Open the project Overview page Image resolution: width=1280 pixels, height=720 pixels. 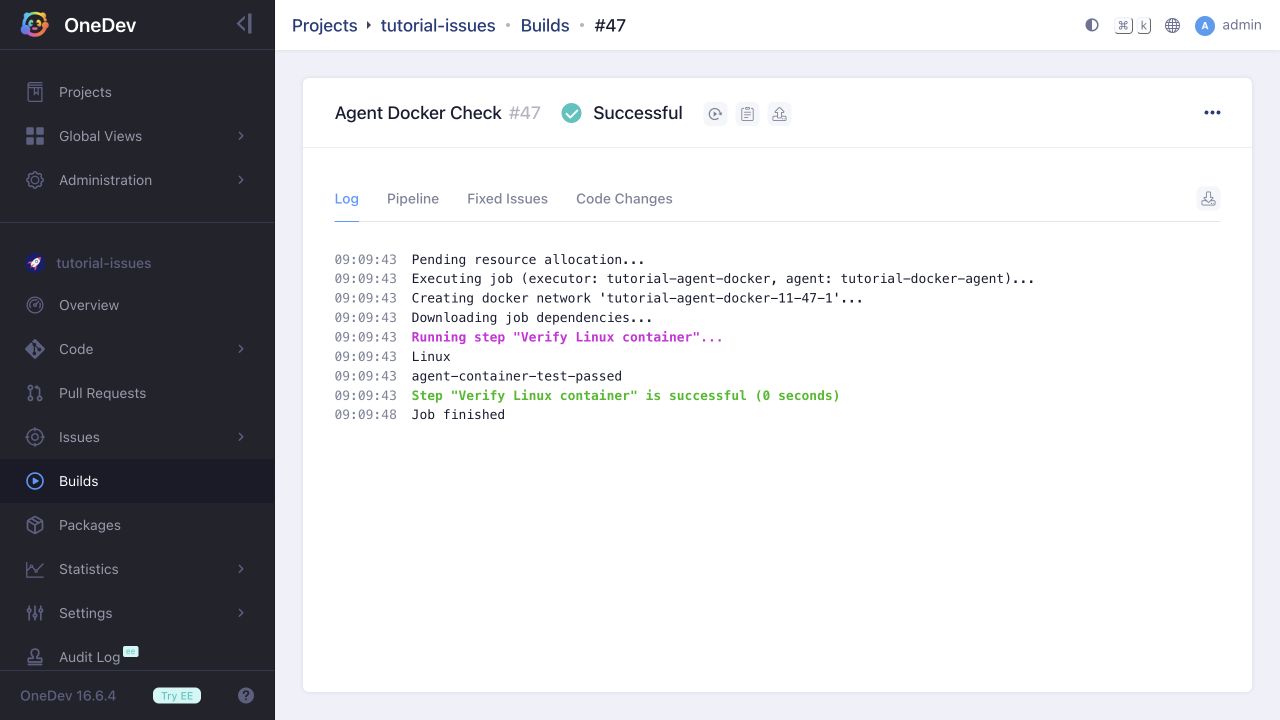coord(137,305)
